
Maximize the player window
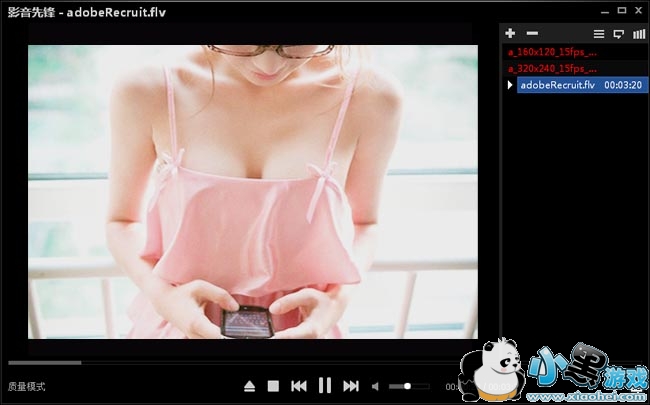622,10
